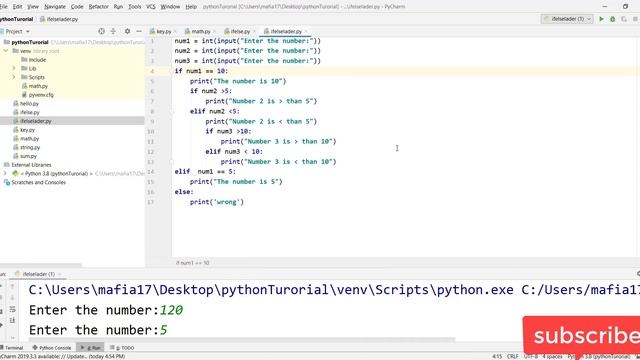Click the 4:15 cursor position status
Viewport: 640px width, 360px height.
point(497,356)
